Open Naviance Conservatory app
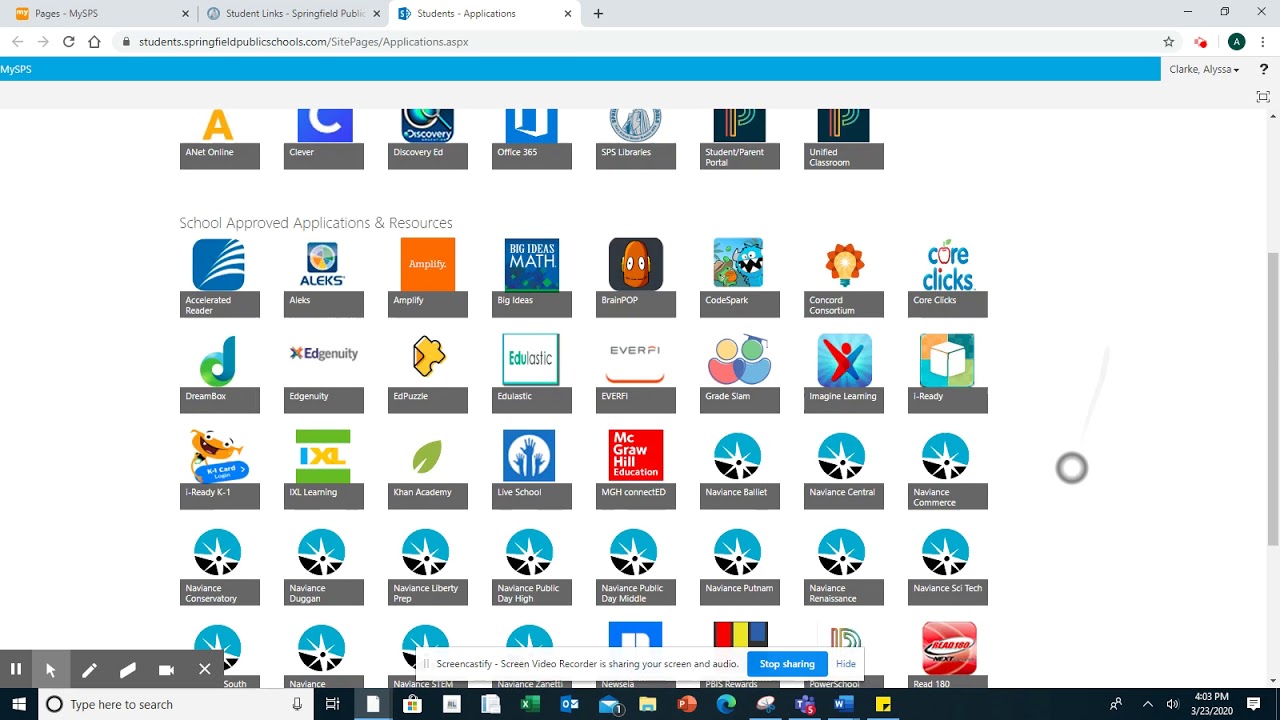The image size is (1280, 720). (219, 566)
